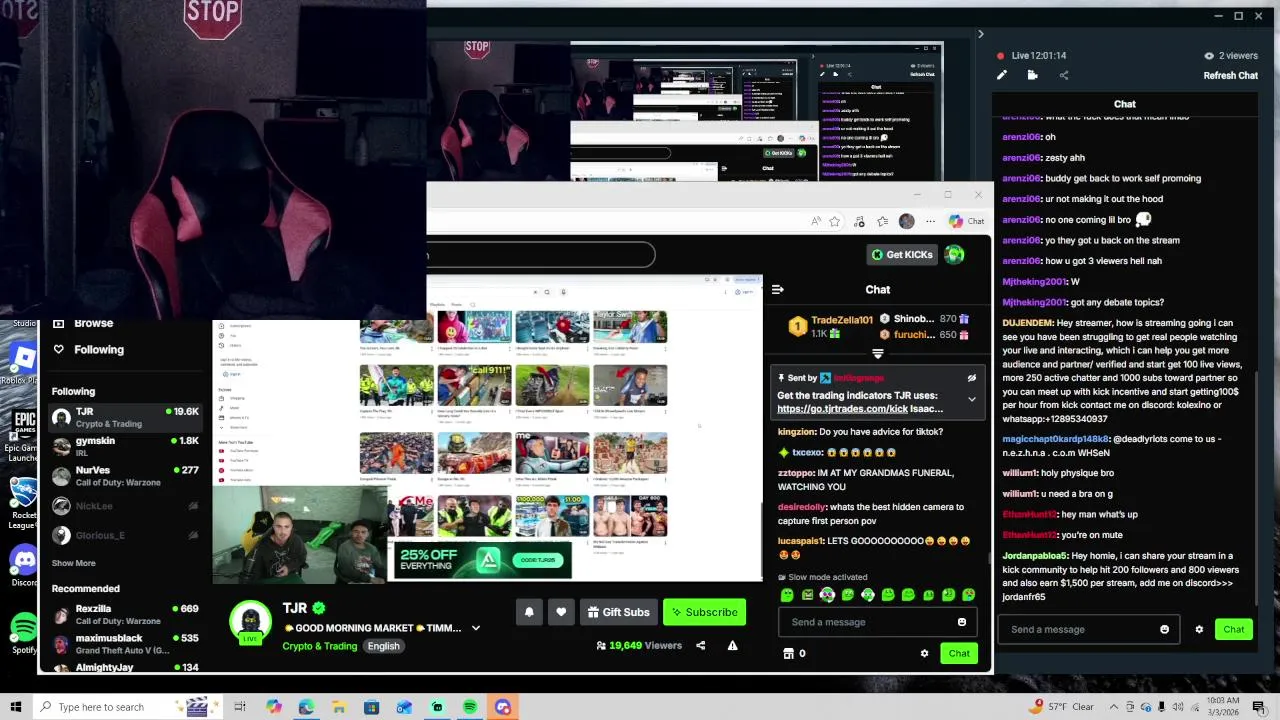The height and width of the screenshot is (720, 1280).
Task: Open the emoji picker in the streaming app message box
Action: click(x=1164, y=629)
